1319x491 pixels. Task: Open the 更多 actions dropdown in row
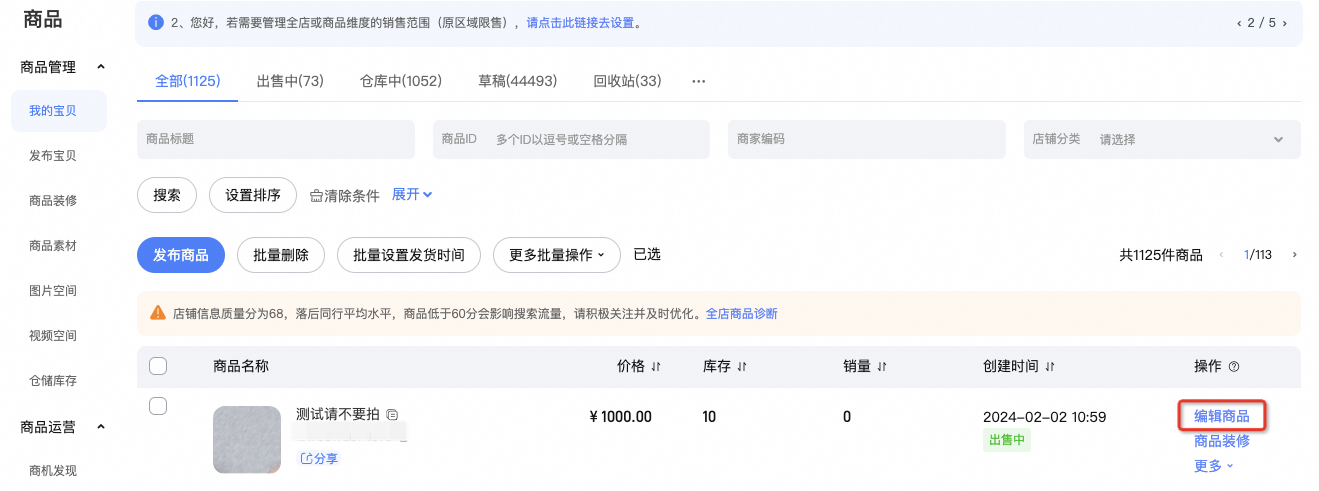click(x=1214, y=465)
